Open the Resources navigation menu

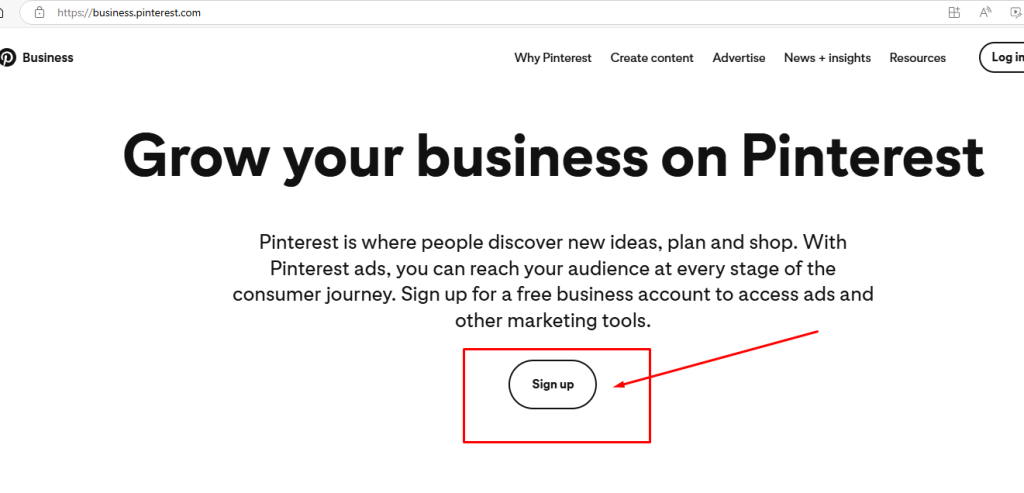pyautogui.click(x=917, y=58)
